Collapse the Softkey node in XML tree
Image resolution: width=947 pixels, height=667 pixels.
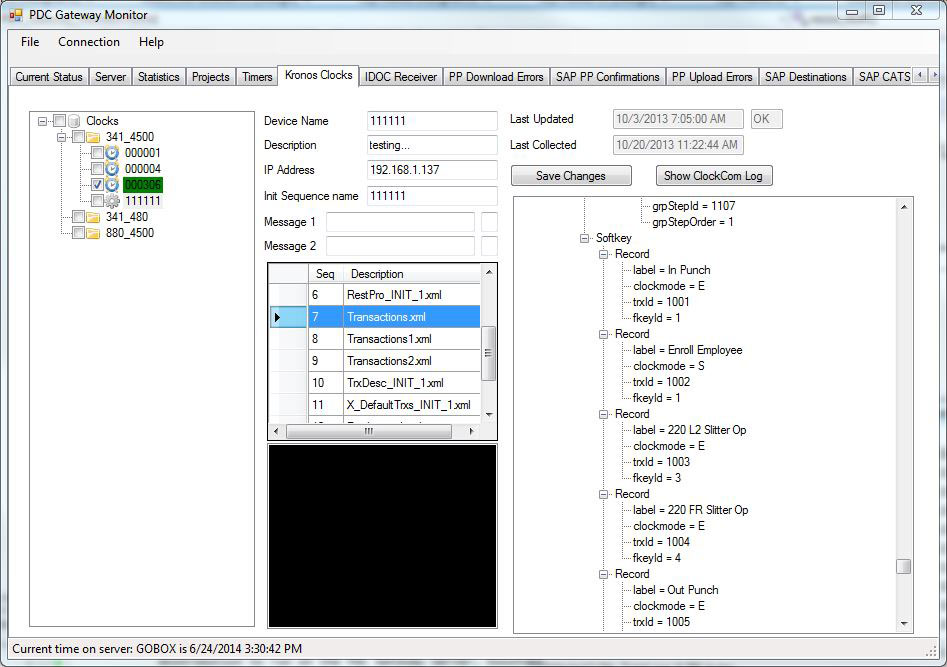[x=585, y=238]
